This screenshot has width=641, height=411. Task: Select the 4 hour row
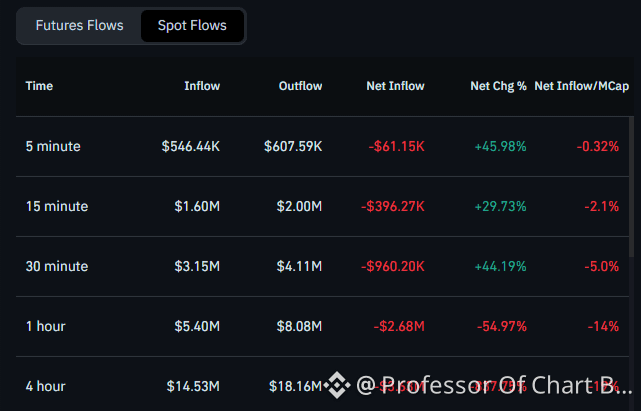[322, 384]
